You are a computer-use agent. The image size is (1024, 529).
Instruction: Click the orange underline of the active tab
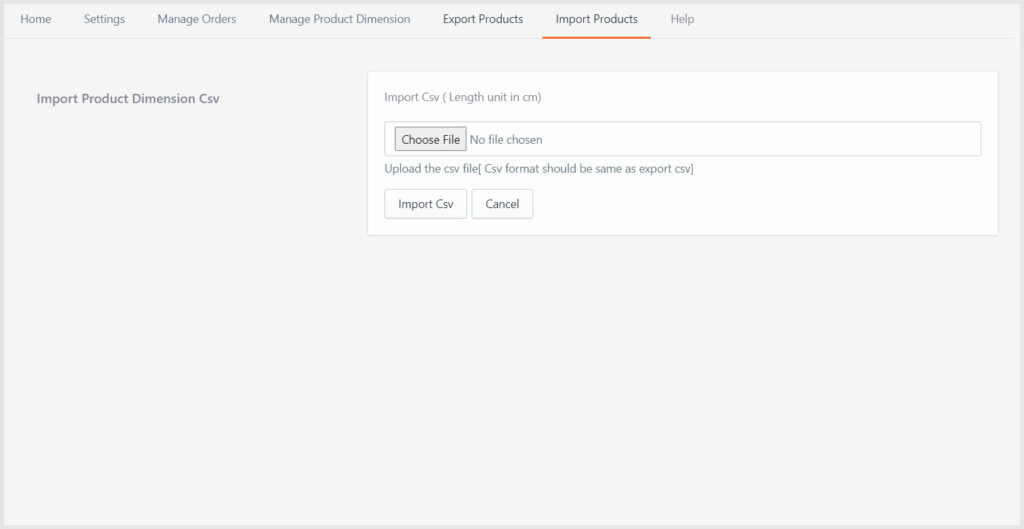596,37
